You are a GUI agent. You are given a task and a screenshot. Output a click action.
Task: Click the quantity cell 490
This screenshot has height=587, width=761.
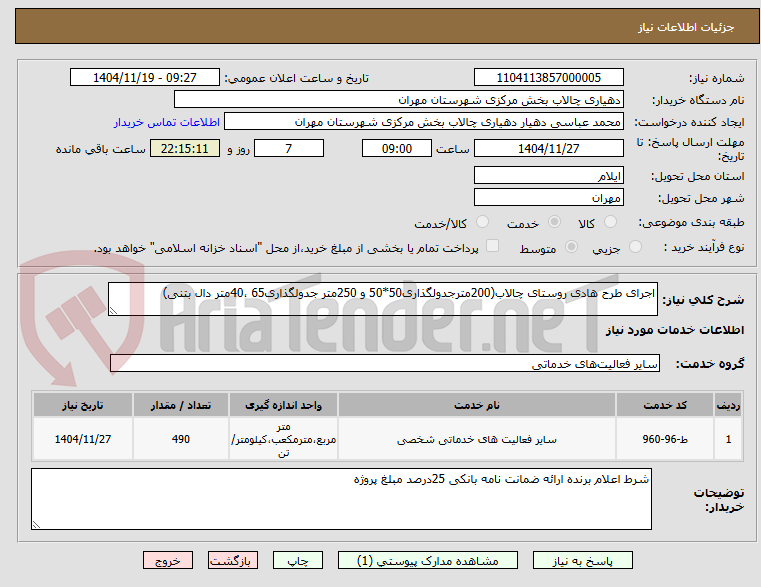pyautogui.click(x=181, y=439)
